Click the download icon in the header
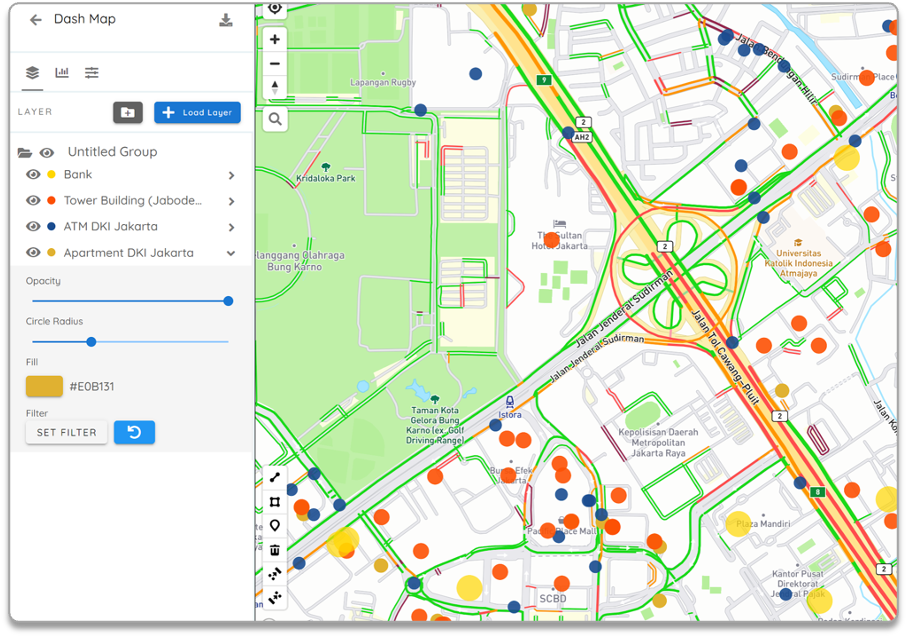The width and height of the screenshot is (908, 638). tap(226, 20)
